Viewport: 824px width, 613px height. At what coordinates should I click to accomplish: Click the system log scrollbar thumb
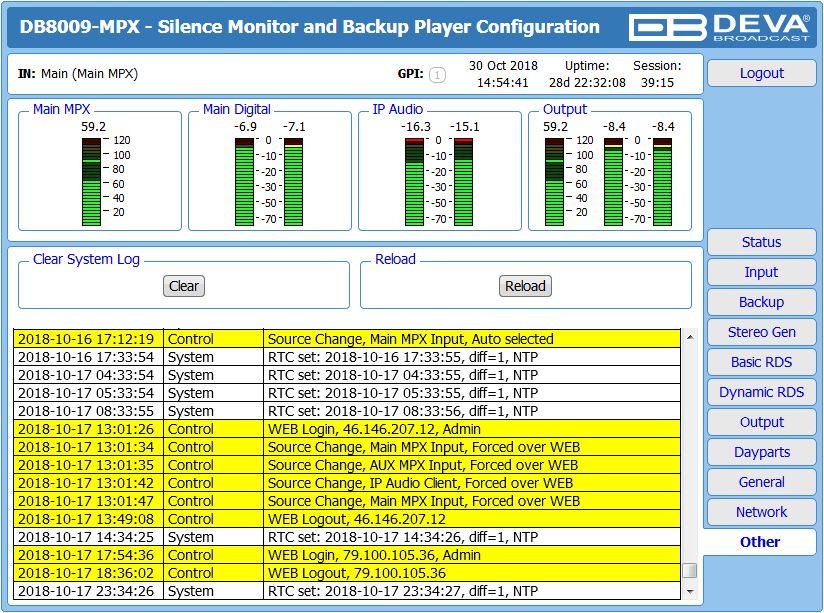pyautogui.click(x=690, y=570)
